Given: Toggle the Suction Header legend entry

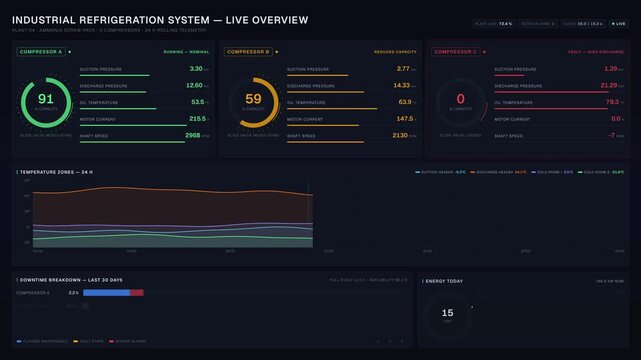Looking at the screenshot, I should click(440, 172).
